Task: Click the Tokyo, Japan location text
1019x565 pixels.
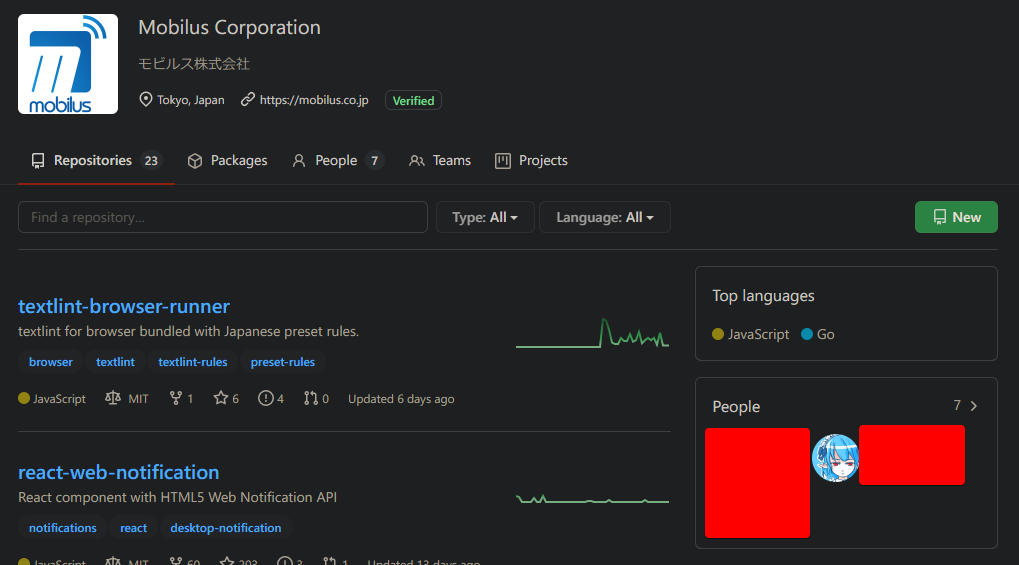Action: [x=190, y=100]
